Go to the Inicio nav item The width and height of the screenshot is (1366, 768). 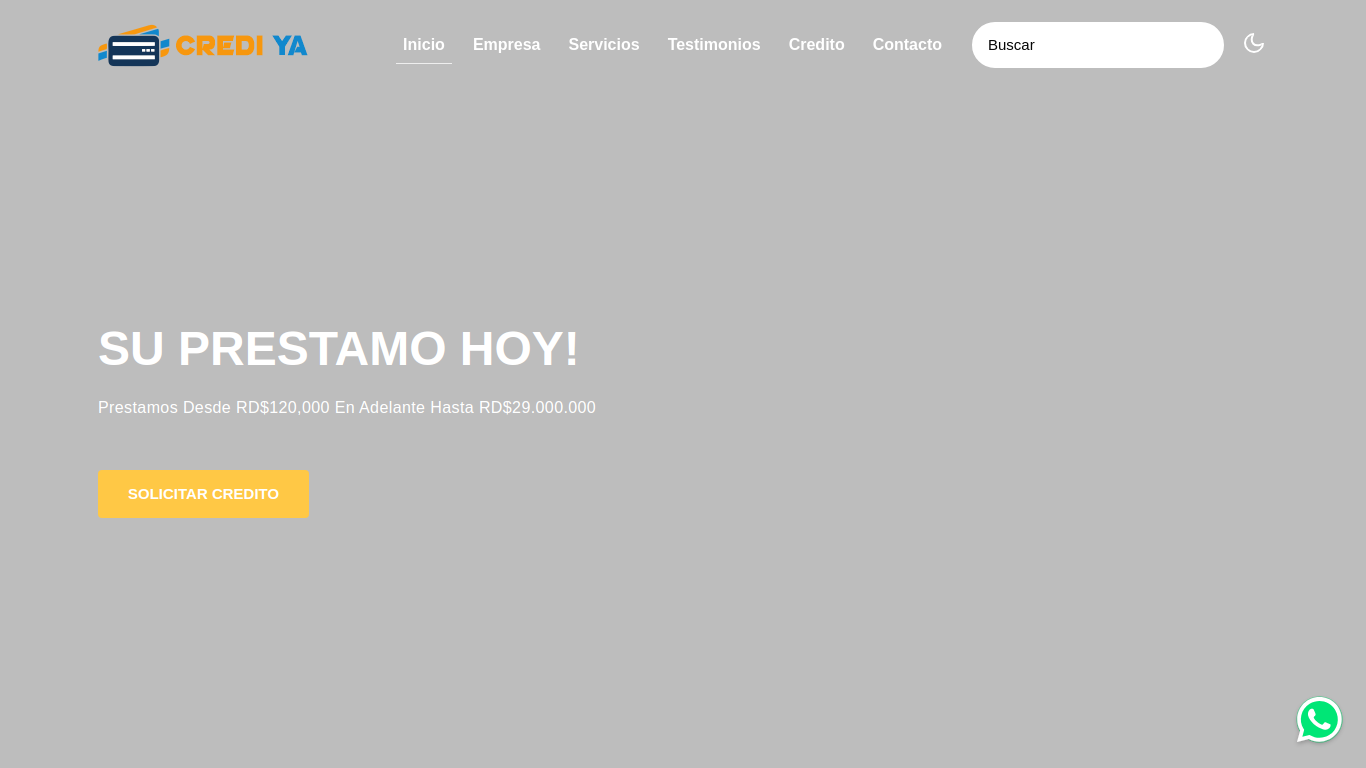click(424, 45)
